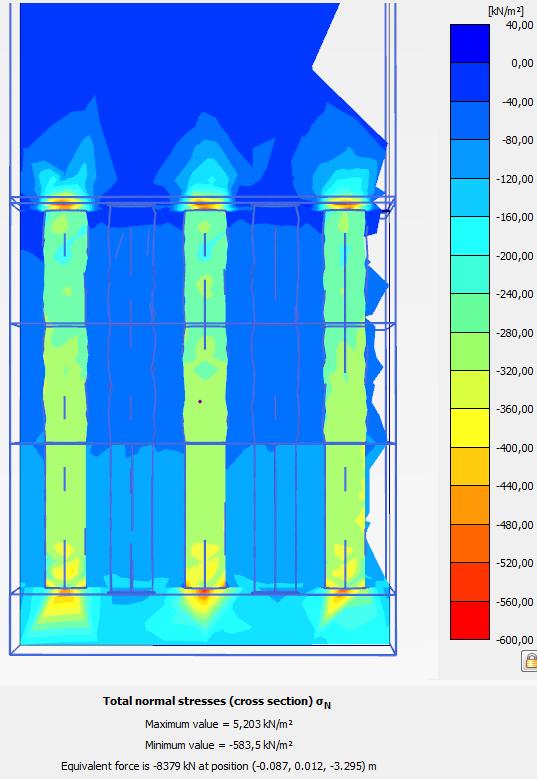Click the dark orange band below -480,00

tap(469, 544)
